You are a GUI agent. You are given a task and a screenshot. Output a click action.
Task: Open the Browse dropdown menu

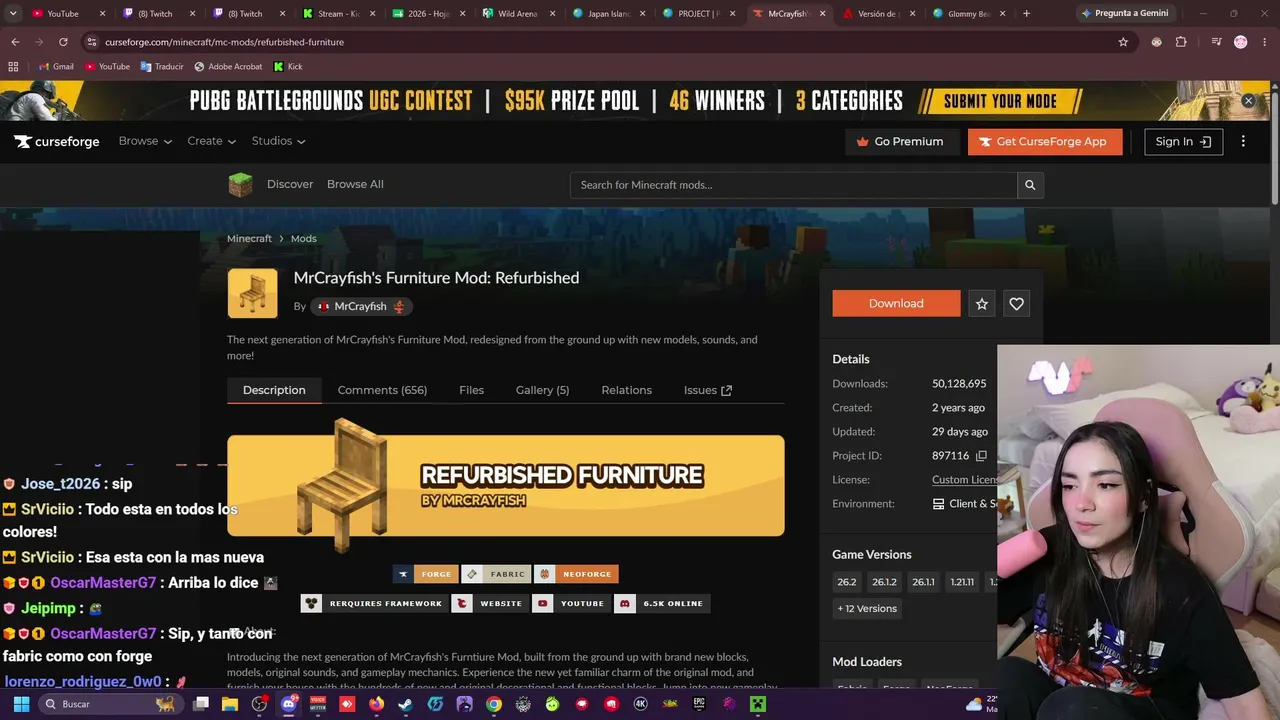(145, 141)
